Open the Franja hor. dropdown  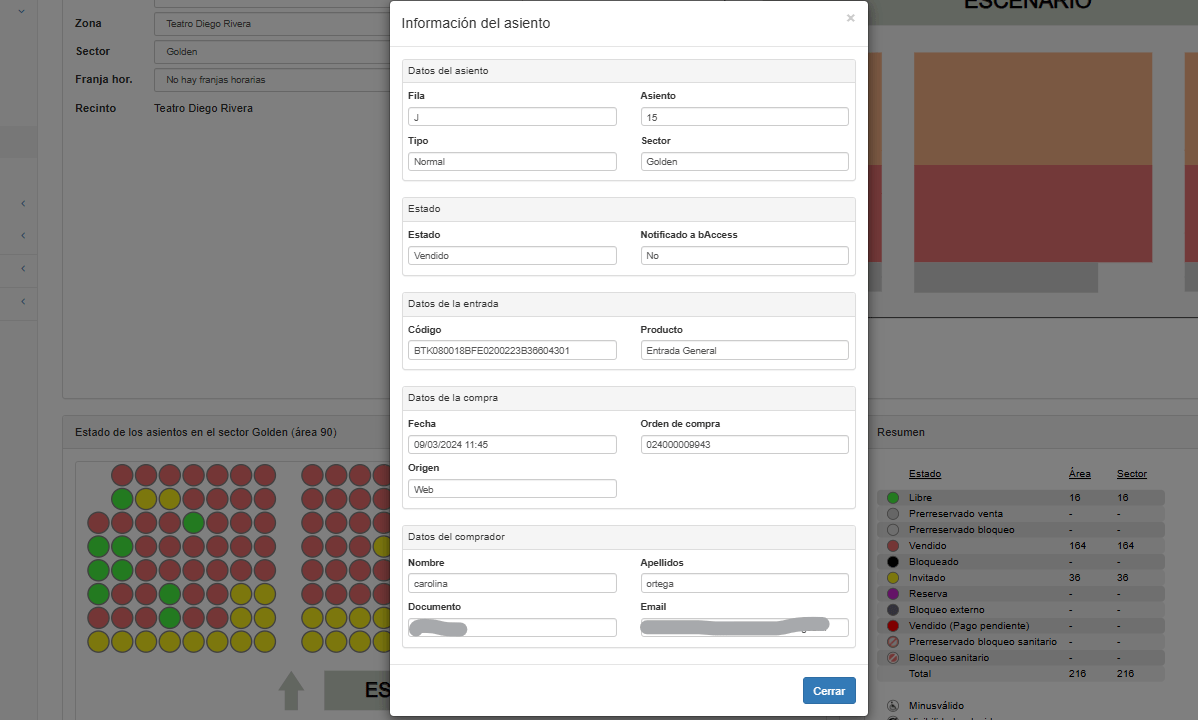272,79
